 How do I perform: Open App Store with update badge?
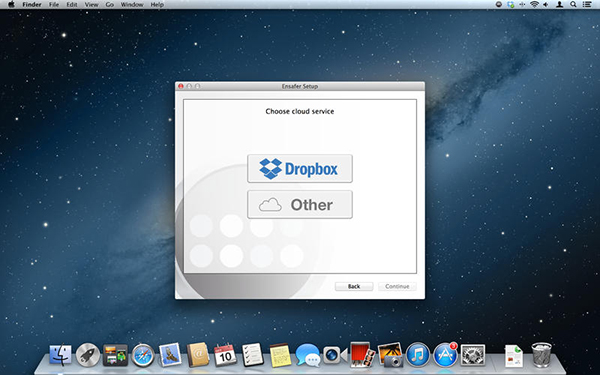click(445, 355)
